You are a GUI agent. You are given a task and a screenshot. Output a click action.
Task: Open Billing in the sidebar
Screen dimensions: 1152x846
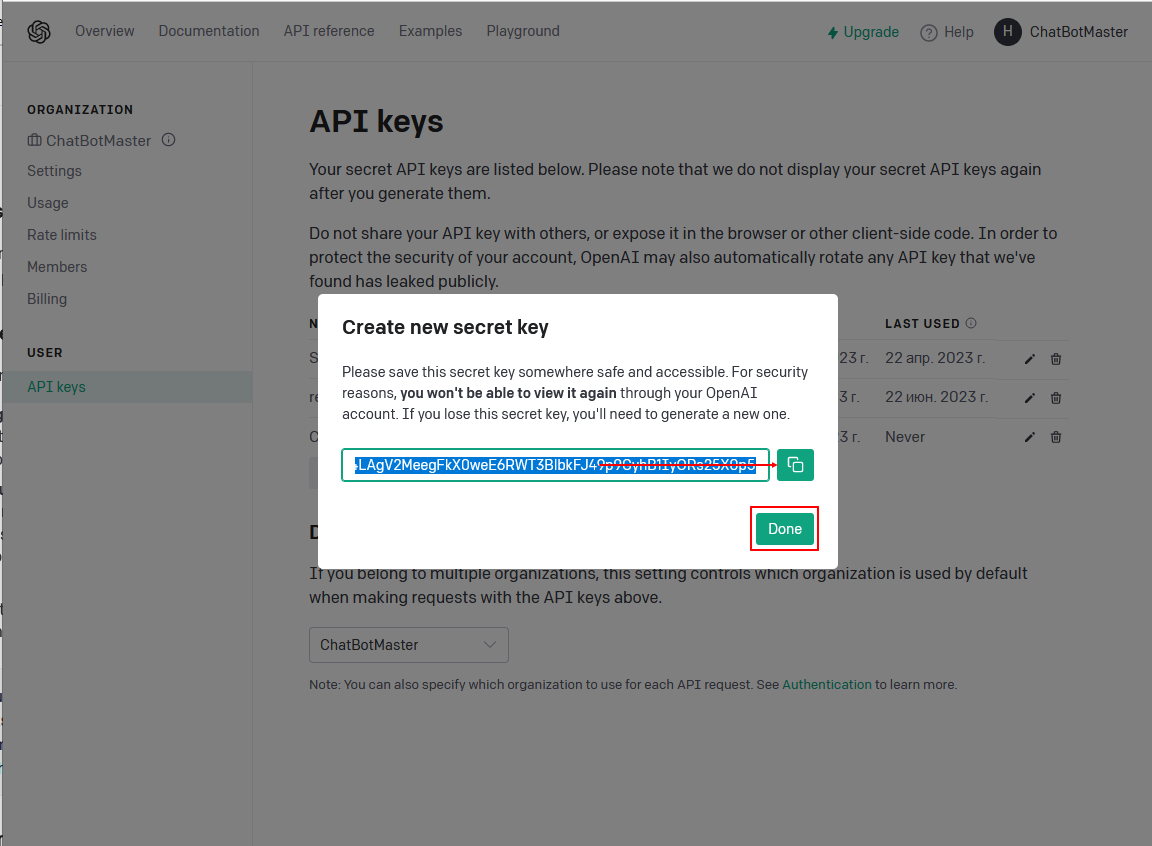pyautogui.click(x=47, y=299)
